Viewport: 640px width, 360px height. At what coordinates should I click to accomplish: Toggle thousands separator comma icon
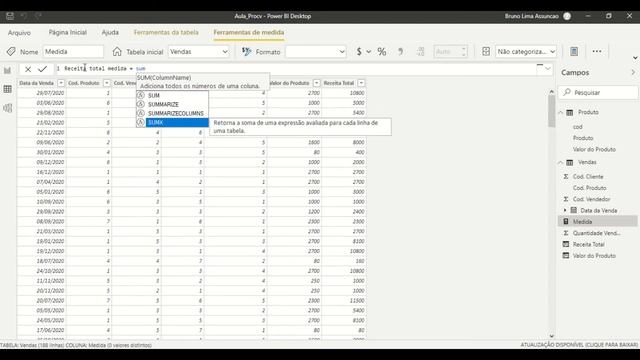[x=400, y=51]
